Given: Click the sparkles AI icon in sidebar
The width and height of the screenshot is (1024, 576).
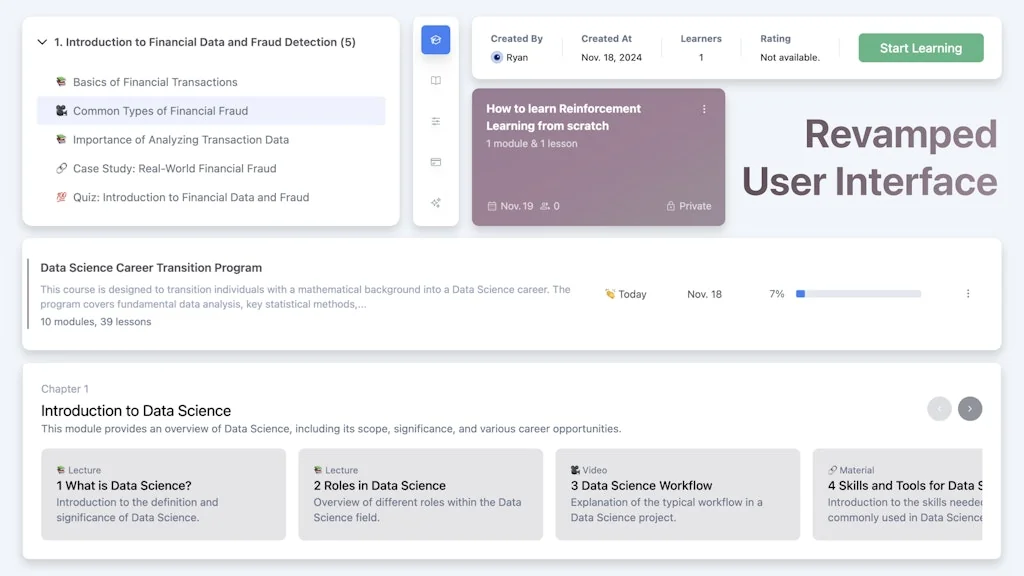Looking at the screenshot, I should tap(435, 203).
